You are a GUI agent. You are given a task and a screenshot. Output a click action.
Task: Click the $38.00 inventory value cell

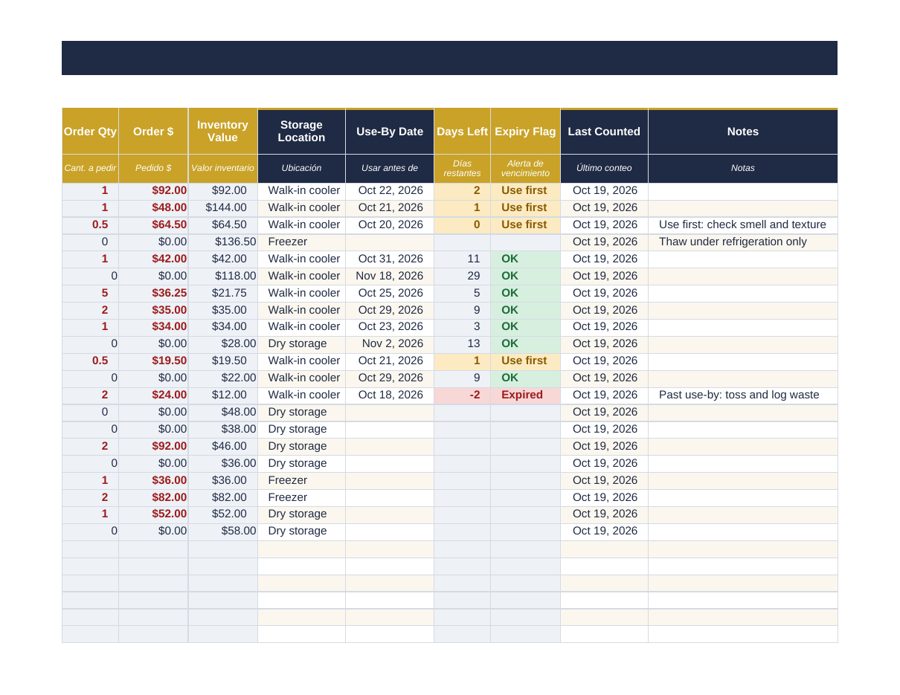point(223,429)
